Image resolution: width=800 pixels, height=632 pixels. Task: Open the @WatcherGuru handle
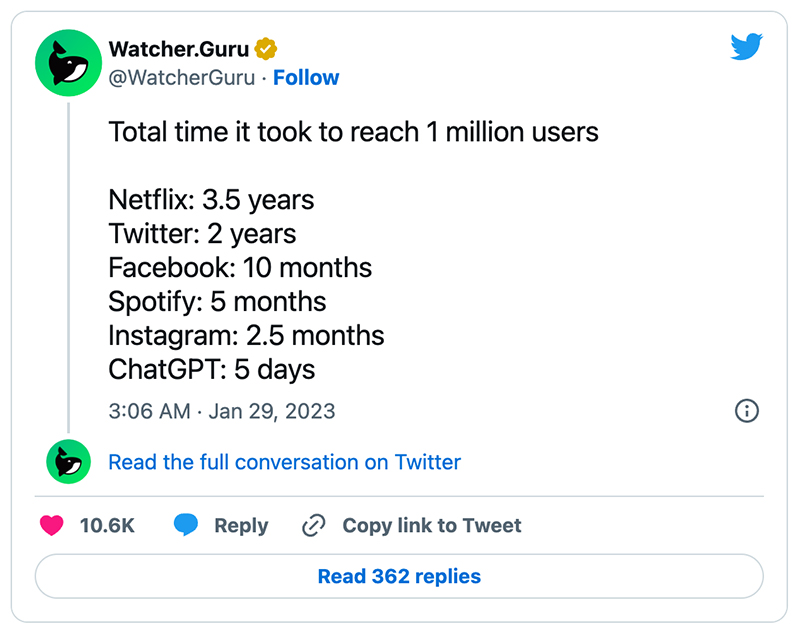tap(182, 78)
